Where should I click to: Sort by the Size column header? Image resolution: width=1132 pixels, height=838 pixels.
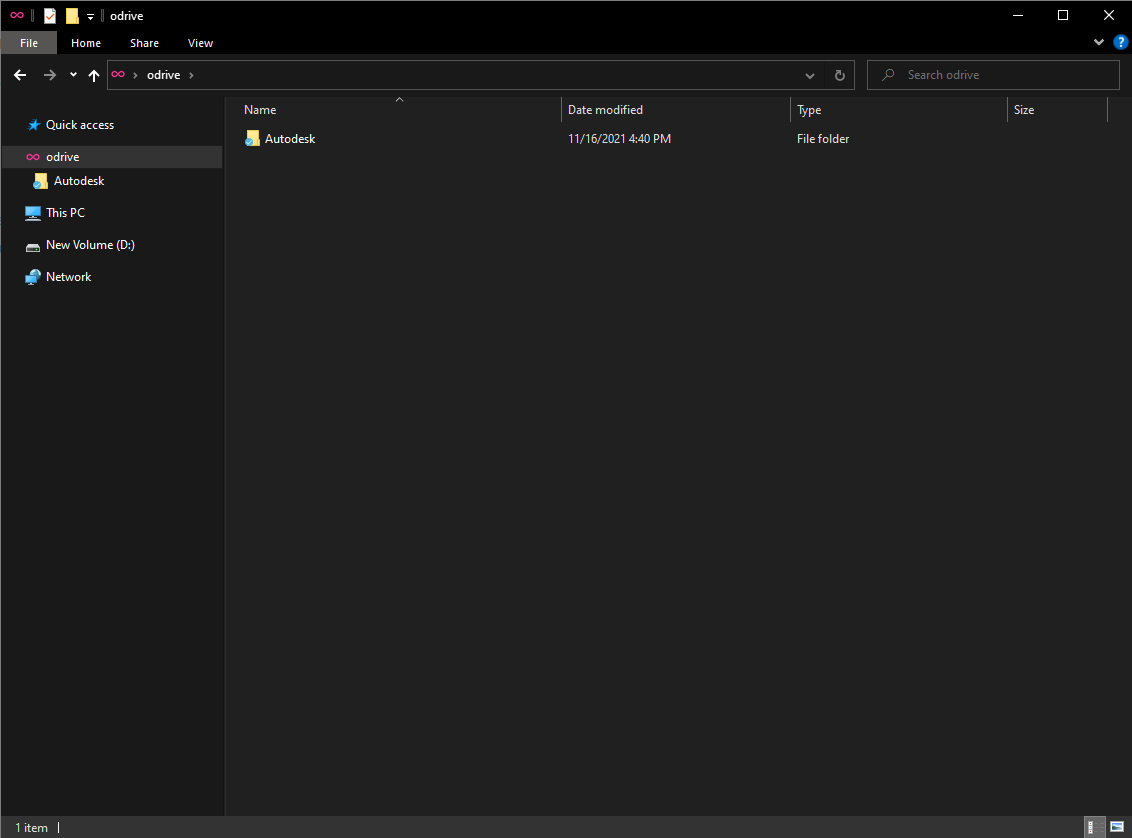pyautogui.click(x=1057, y=110)
